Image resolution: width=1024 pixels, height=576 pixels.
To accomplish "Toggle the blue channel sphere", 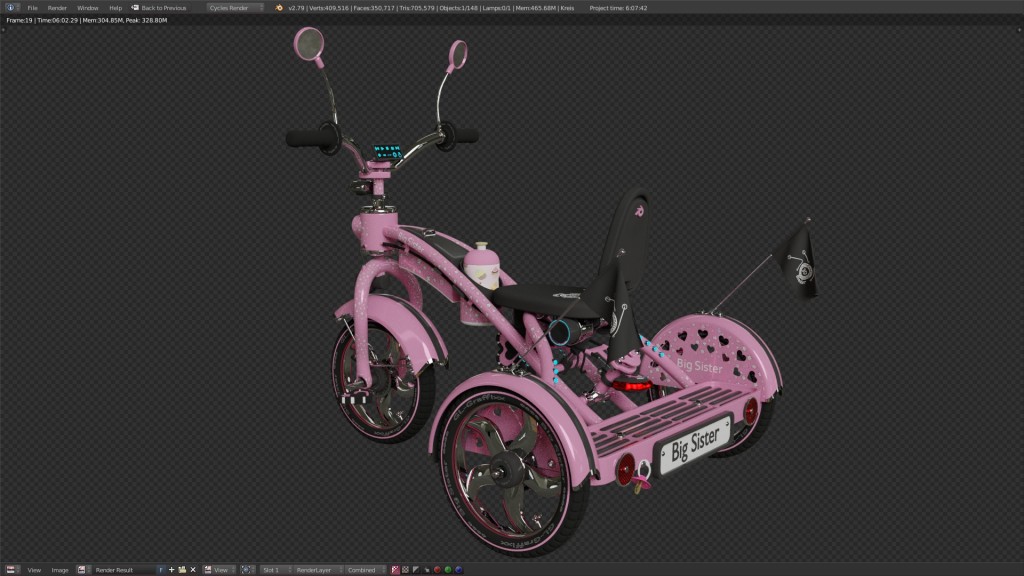I will pos(459,569).
